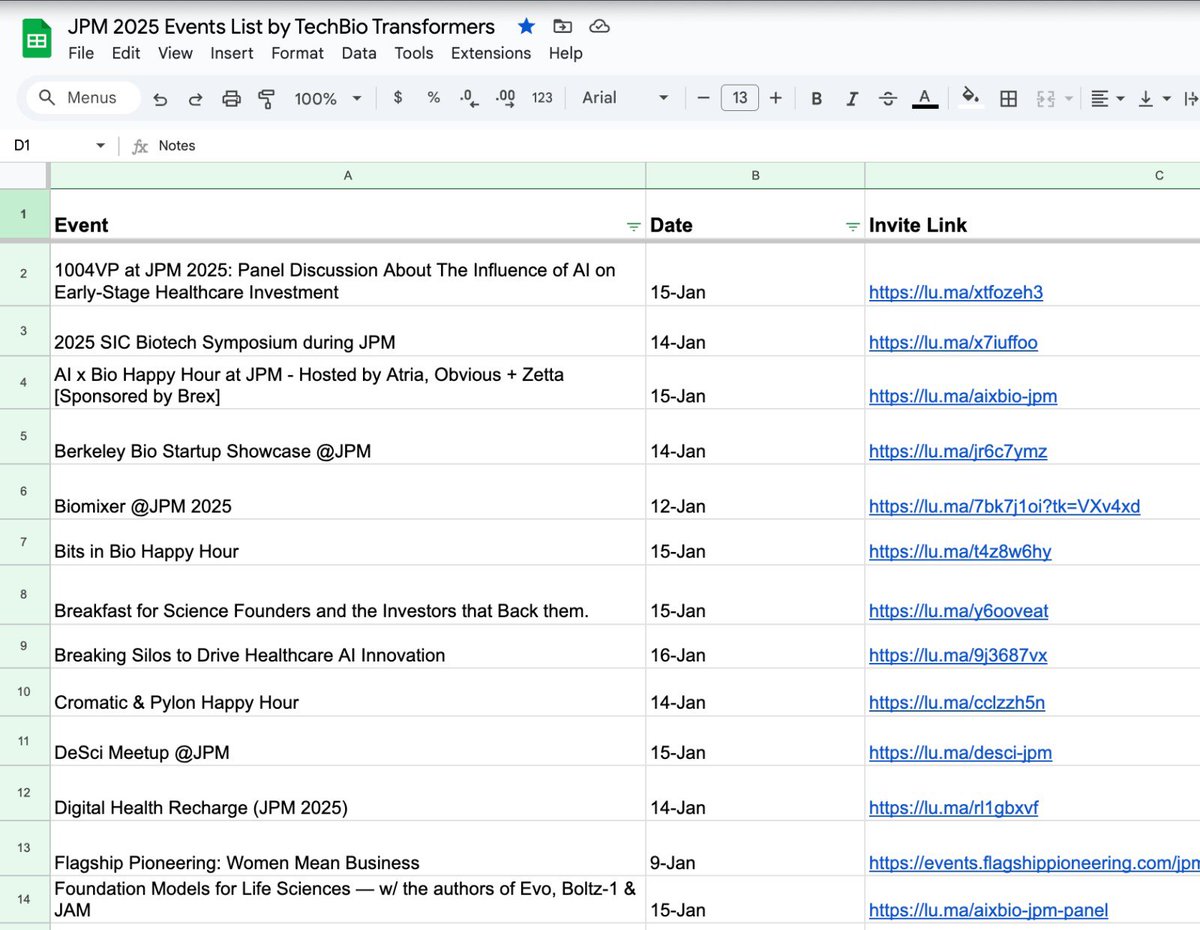Click the font size field showing 13

click(x=740, y=98)
